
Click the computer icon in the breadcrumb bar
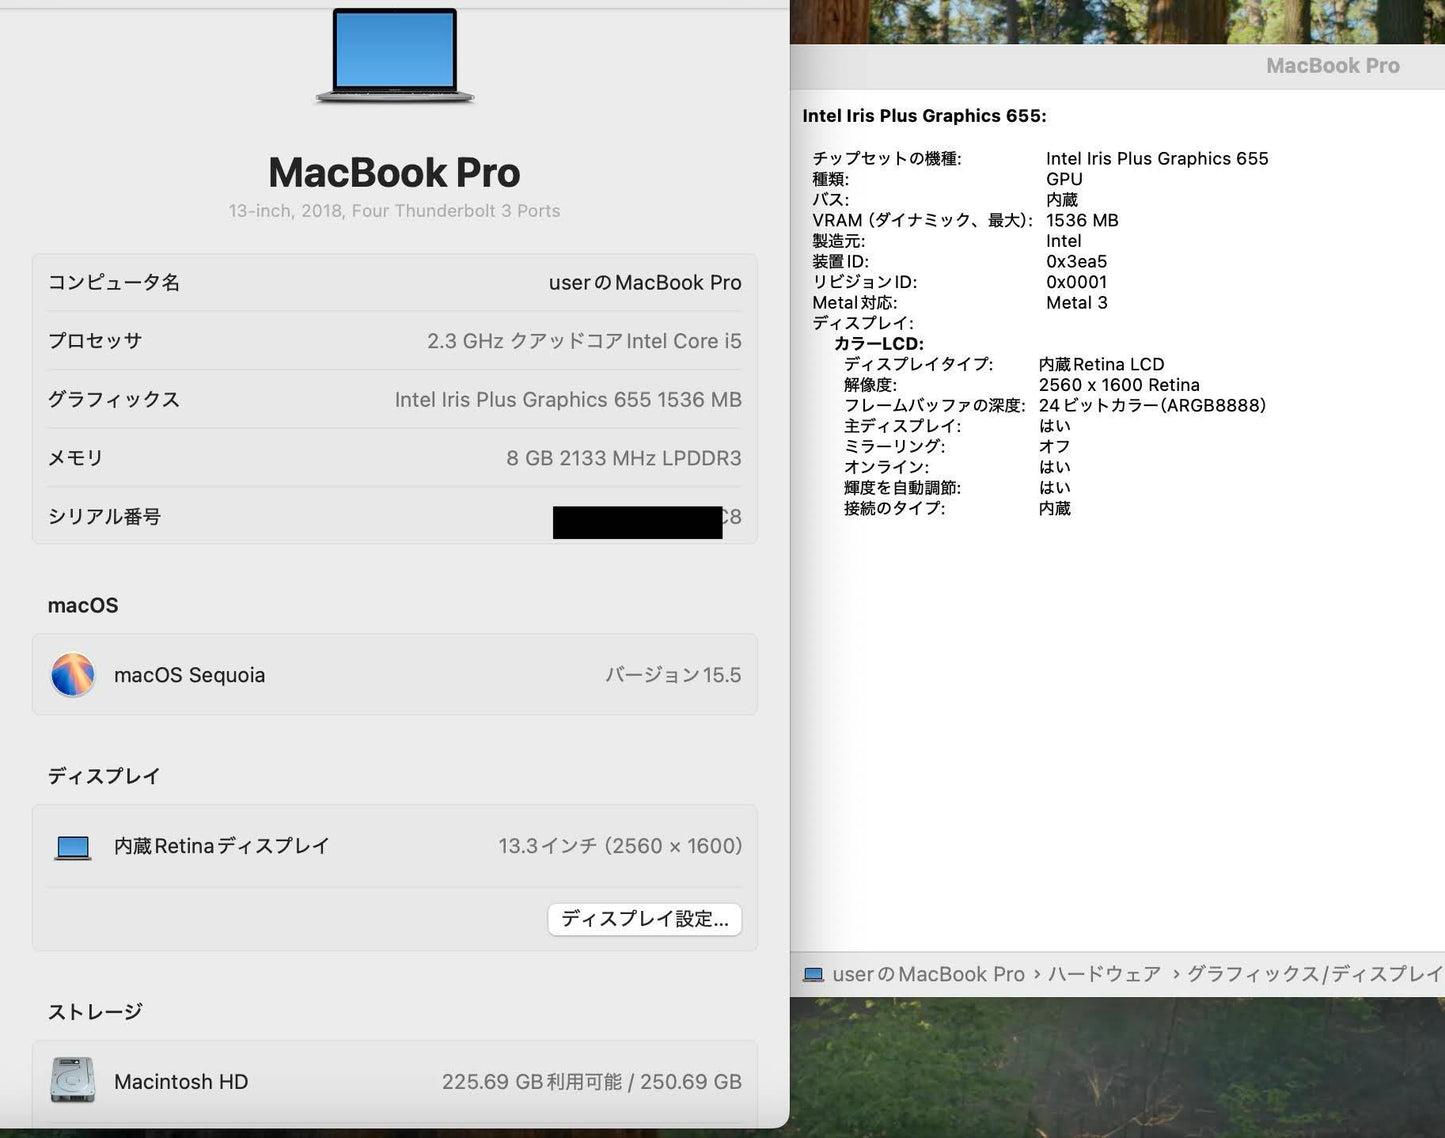812,973
